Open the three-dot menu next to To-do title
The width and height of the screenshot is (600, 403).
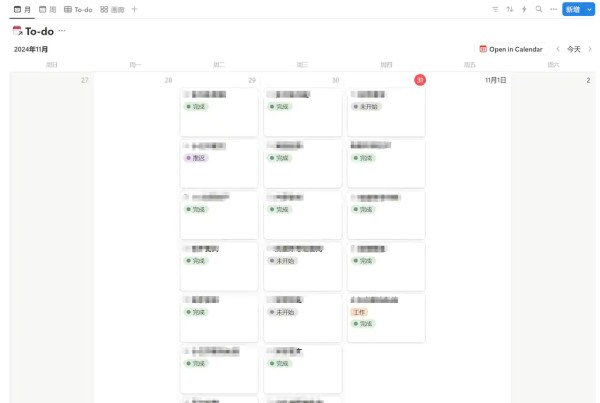point(62,30)
